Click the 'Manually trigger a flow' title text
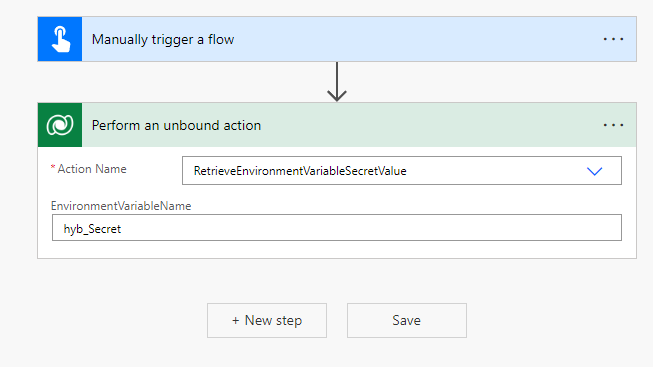Viewport: 653px width, 367px height. (x=163, y=40)
